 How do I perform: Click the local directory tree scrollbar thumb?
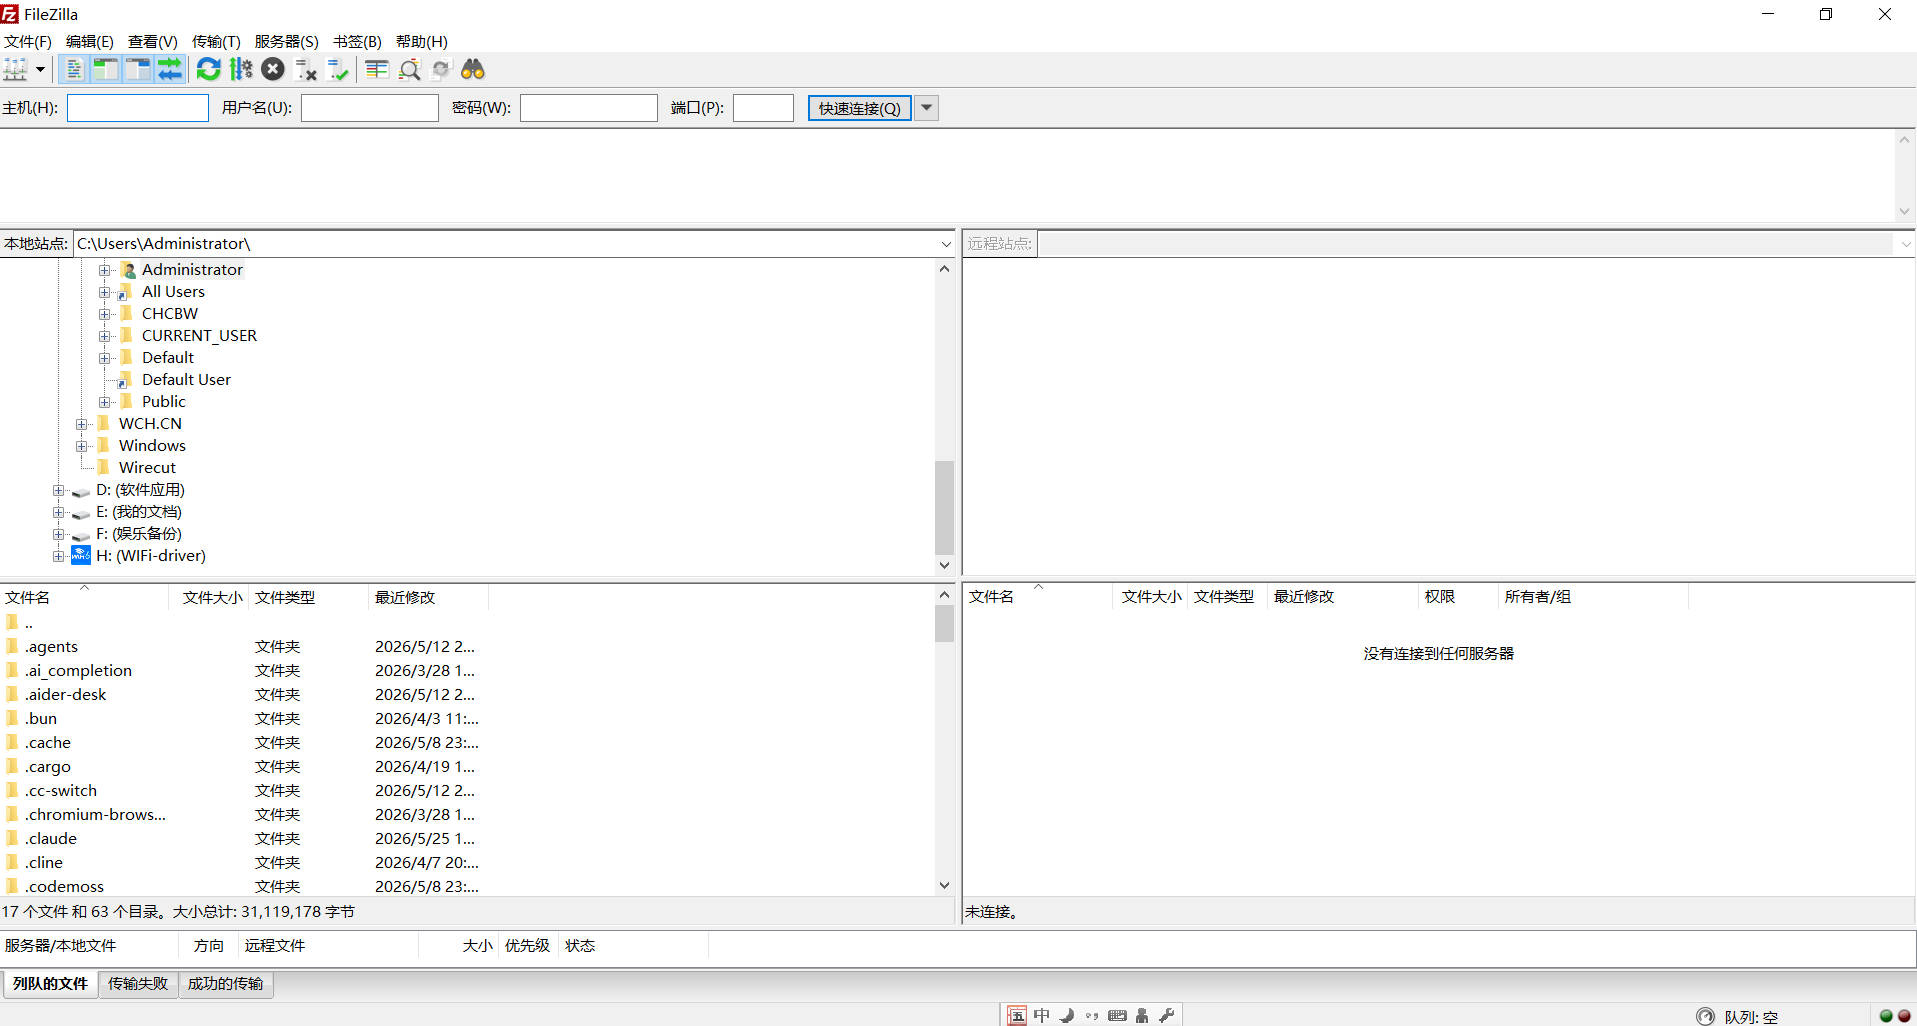(x=944, y=507)
